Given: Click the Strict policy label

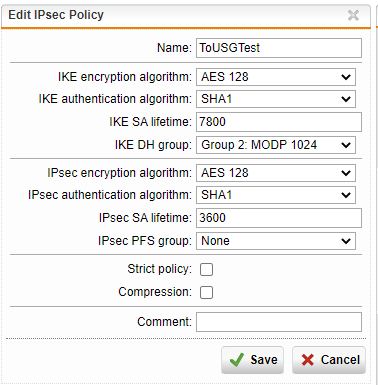Looking at the screenshot, I should point(160,269).
